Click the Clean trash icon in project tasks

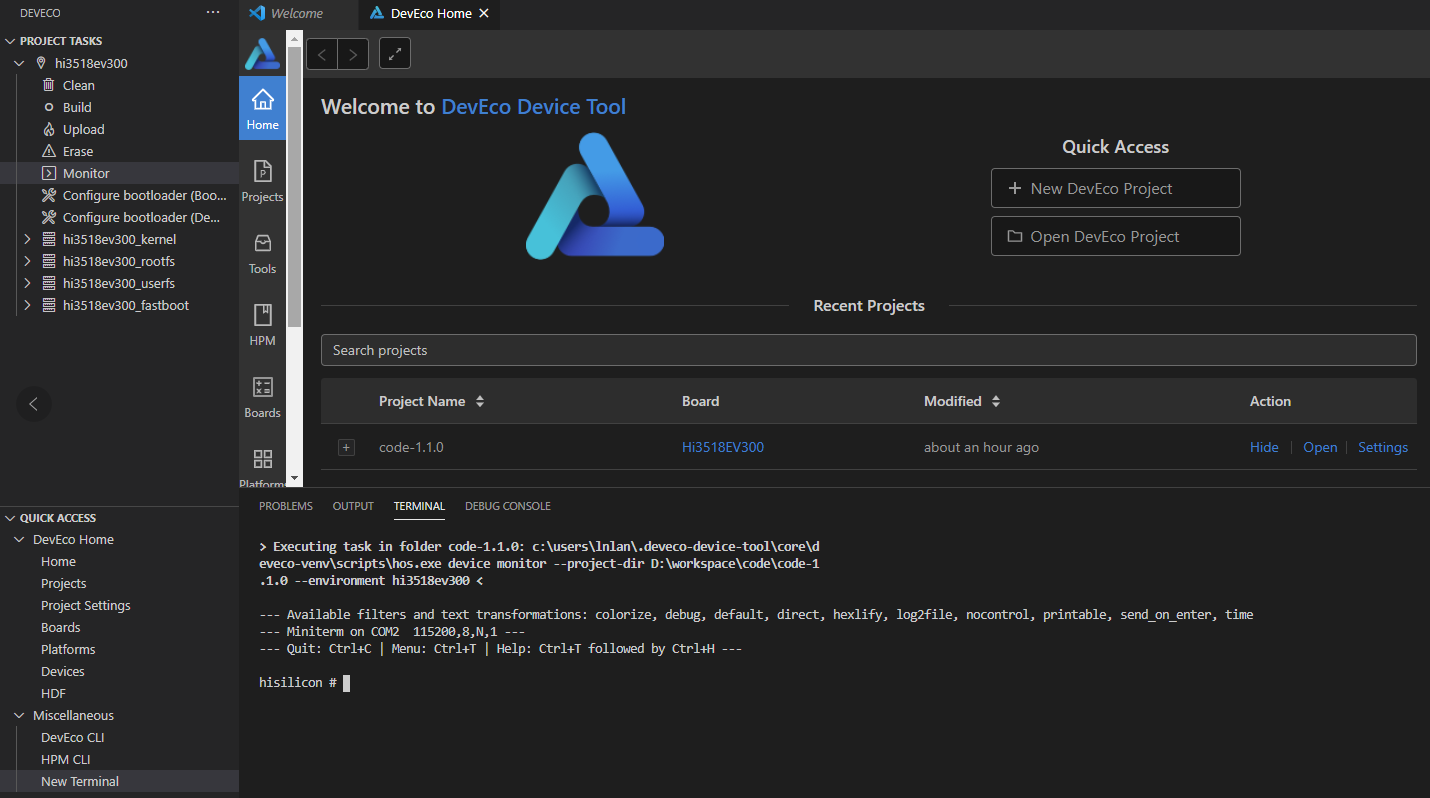(48, 85)
